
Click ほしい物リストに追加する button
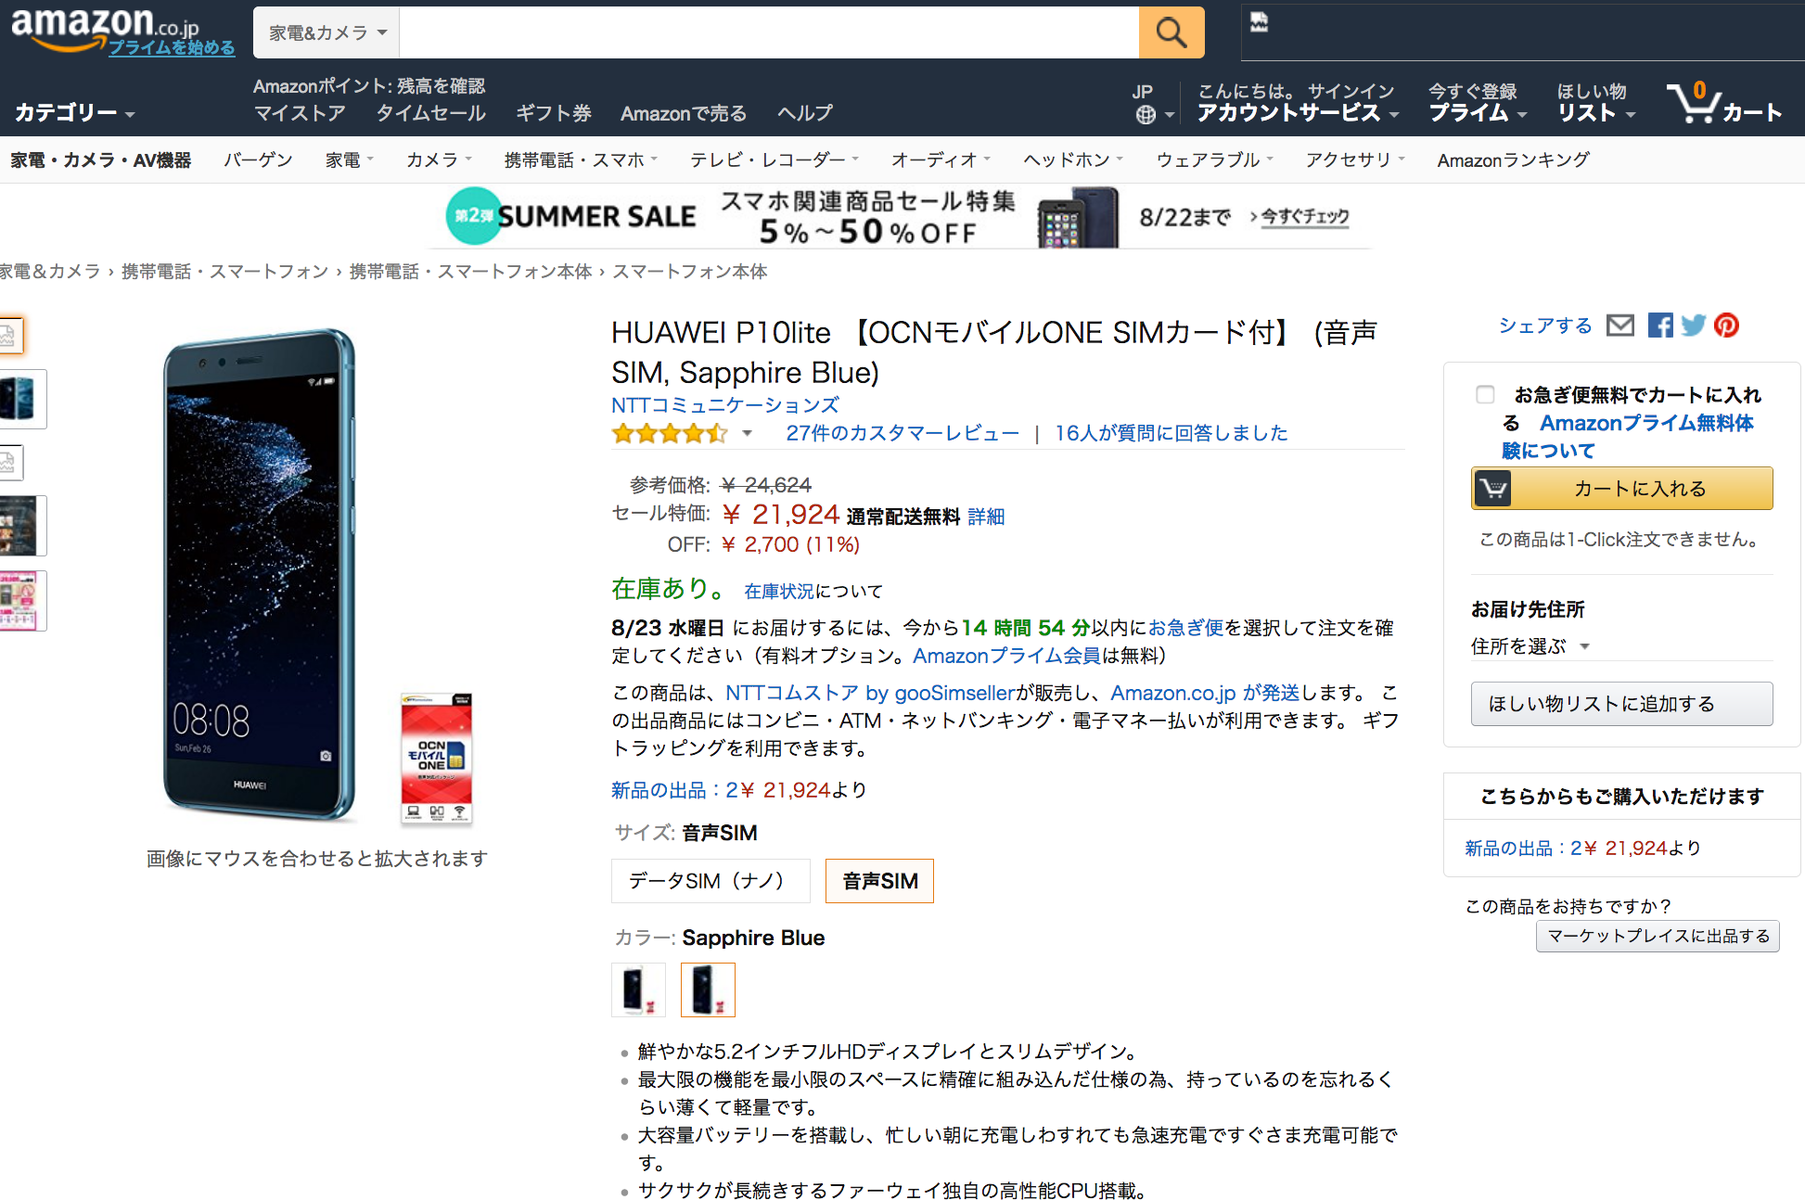[x=1621, y=704]
